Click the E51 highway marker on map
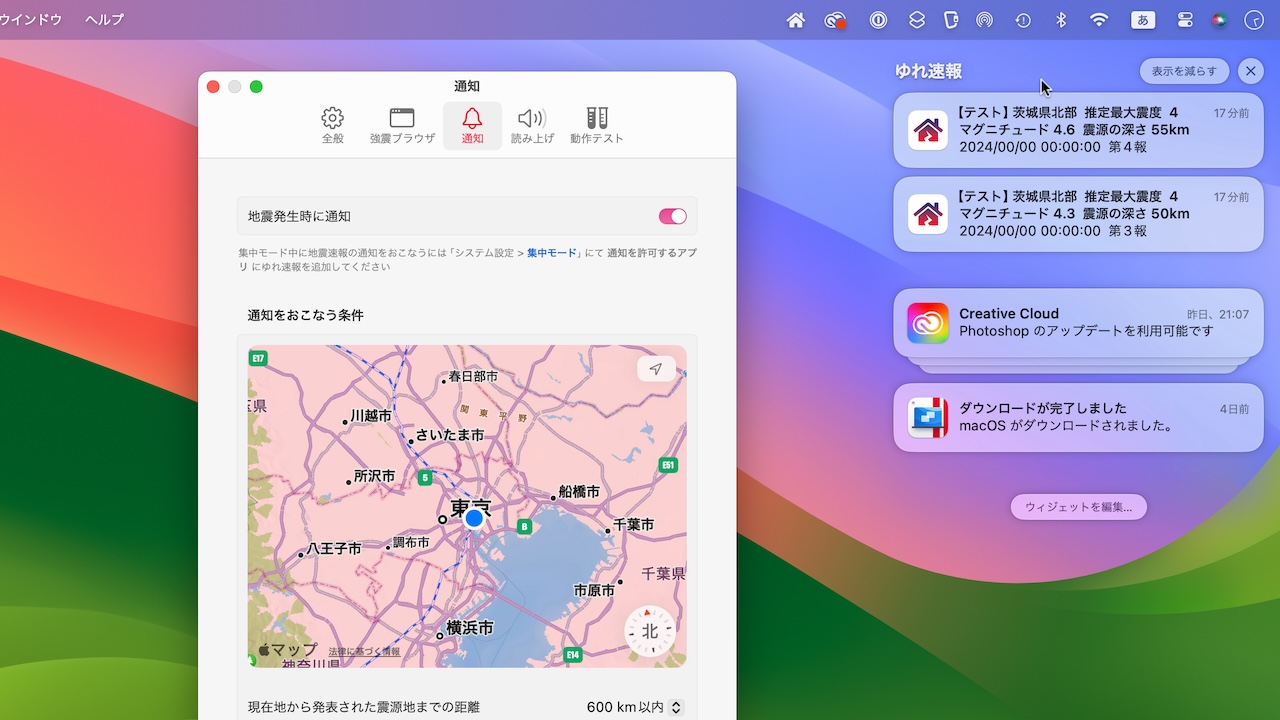Image resolution: width=1280 pixels, height=720 pixels. coord(669,465)
